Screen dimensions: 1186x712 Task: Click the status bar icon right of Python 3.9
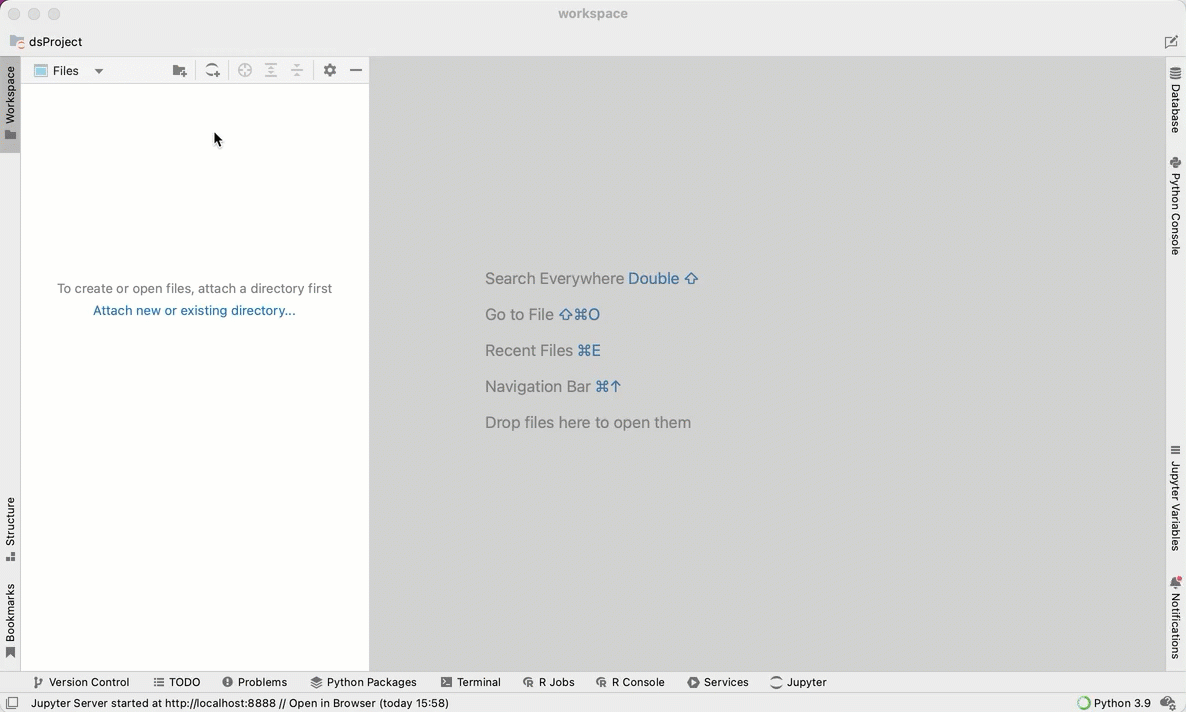(1169, 703)
